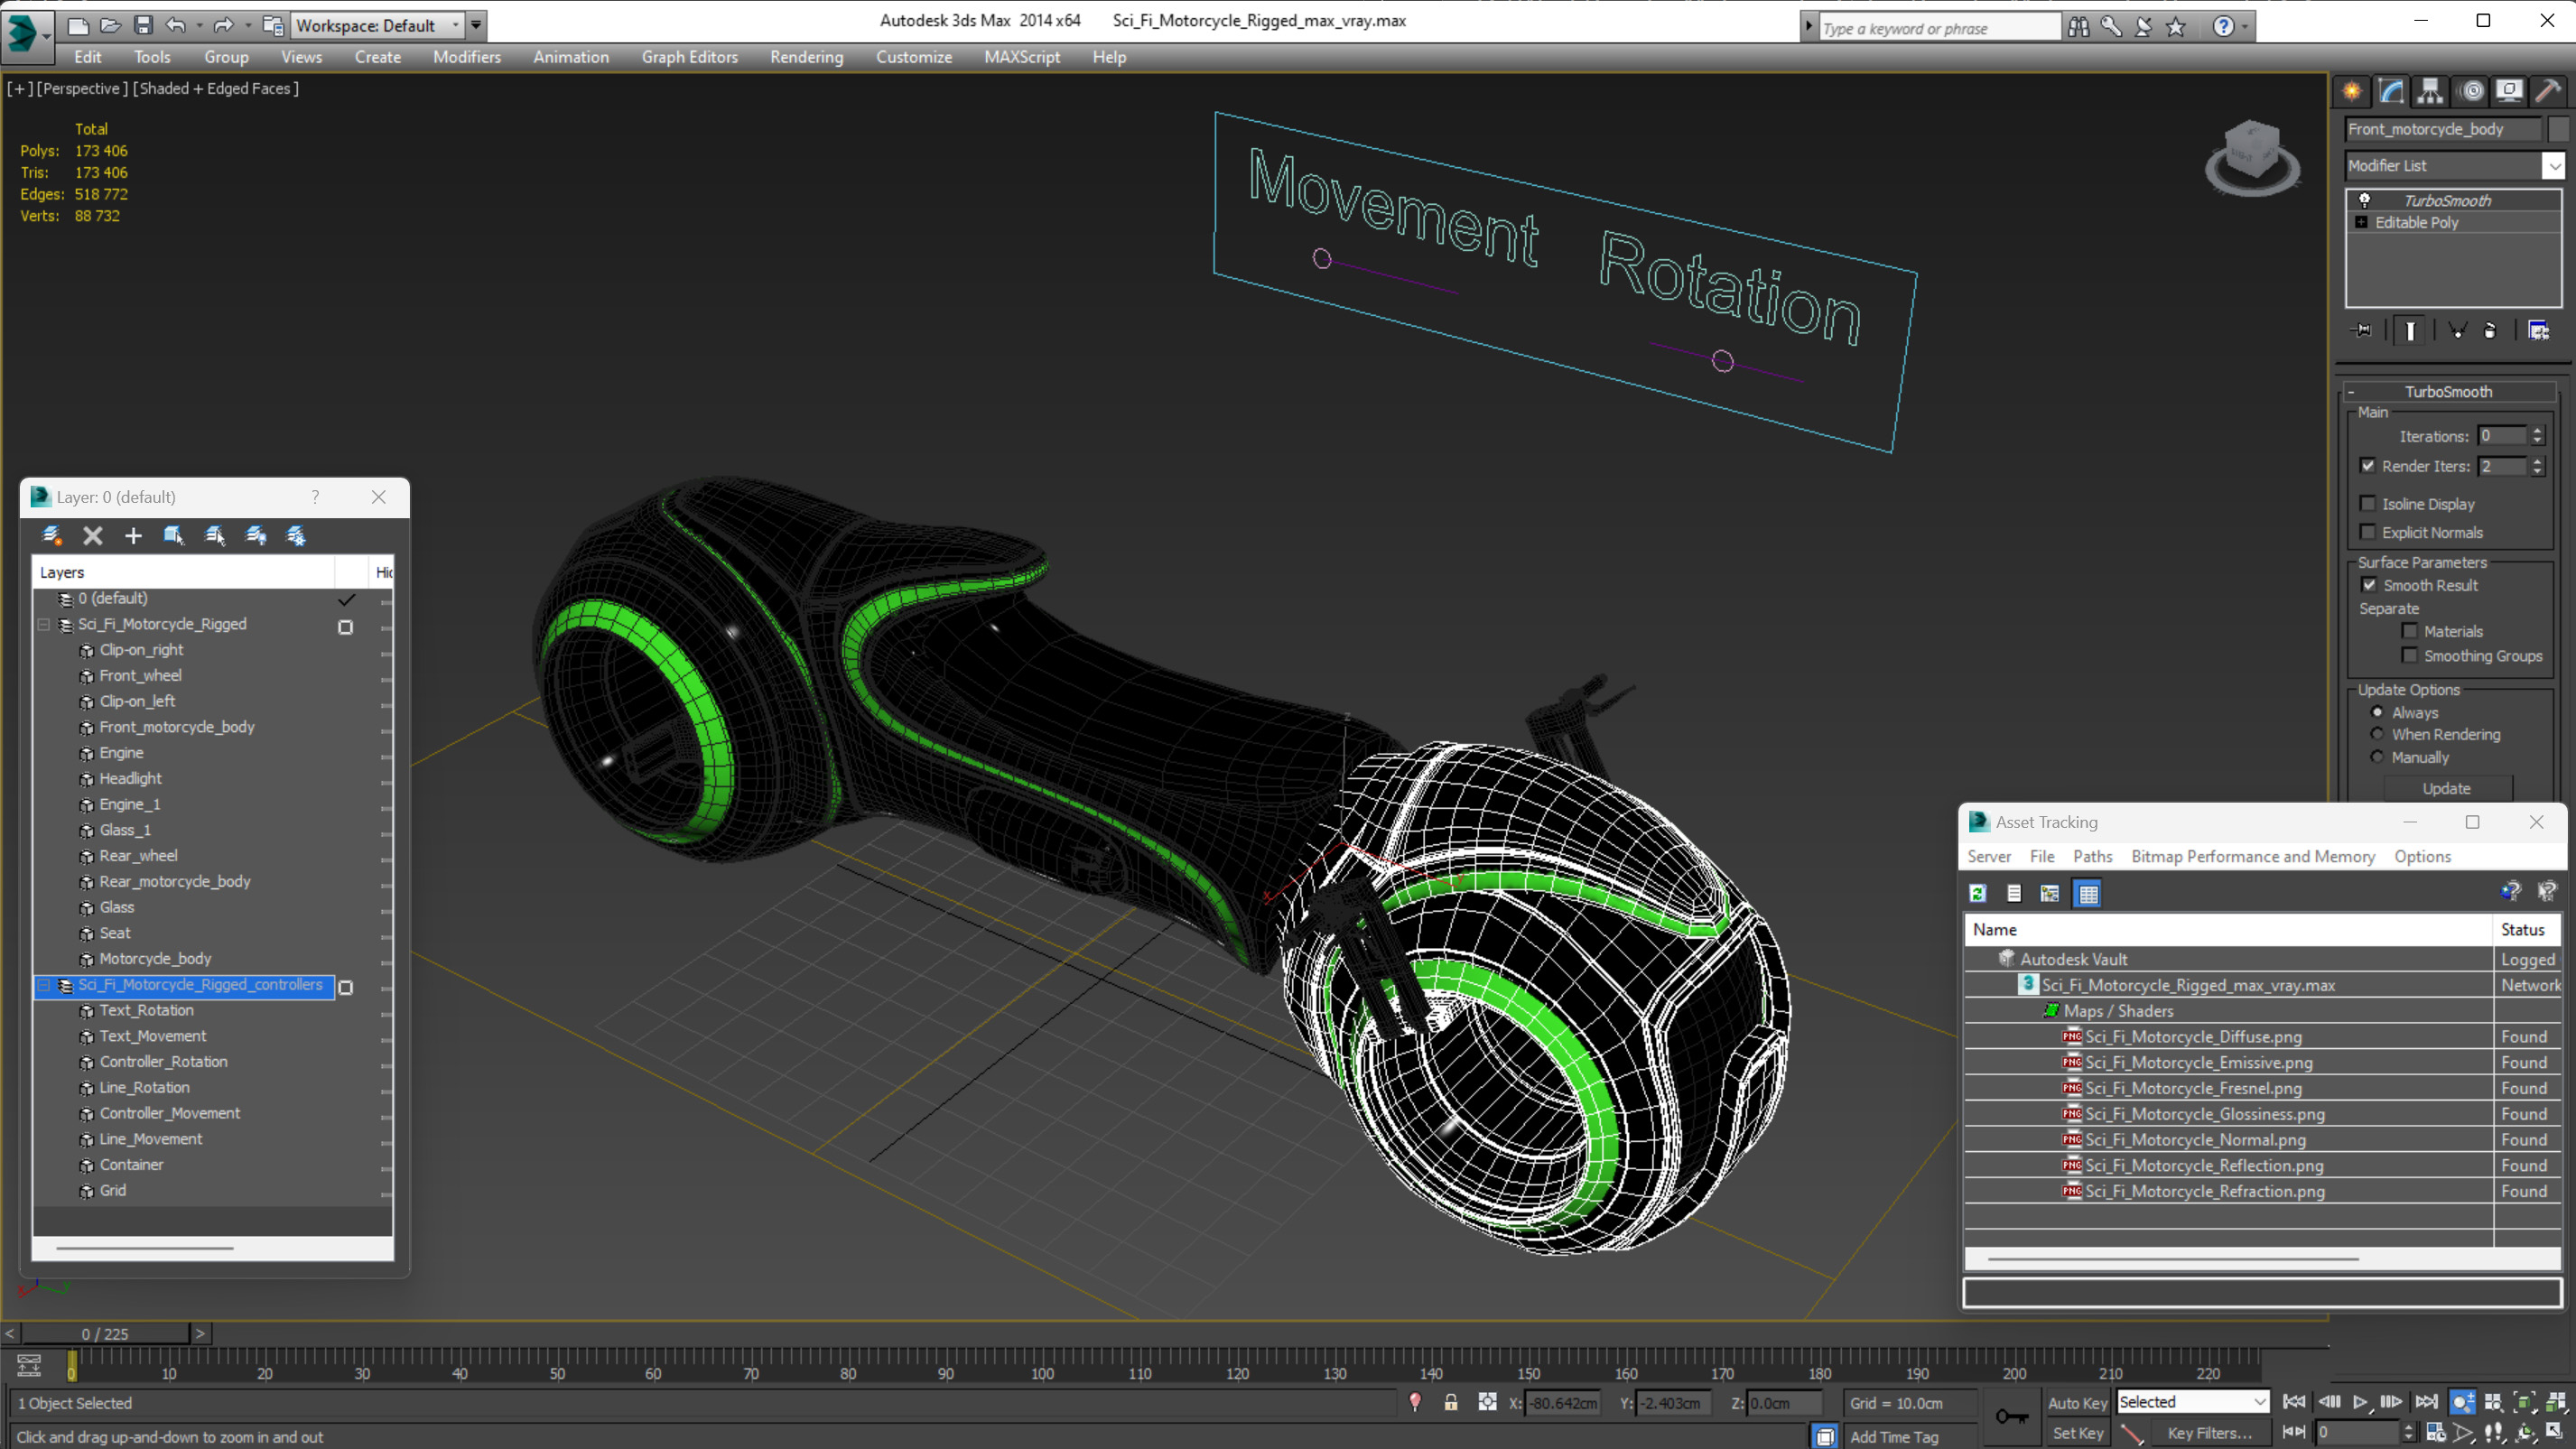Click Create New Layer icon in Layer dialog
The width and height of the screenshot is (2576, 1449).
coord(52,536)
